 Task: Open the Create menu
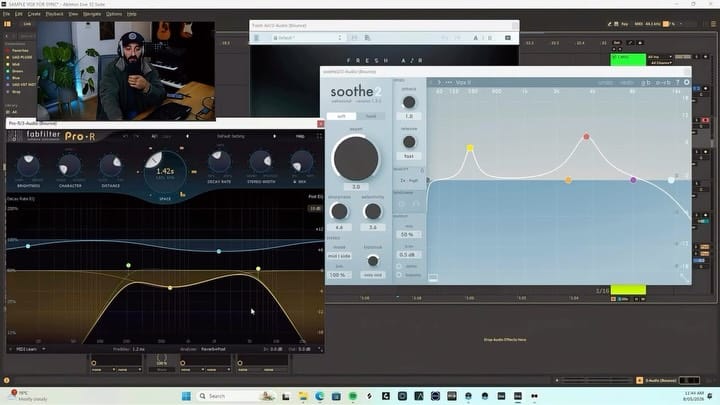click(34, 14)
